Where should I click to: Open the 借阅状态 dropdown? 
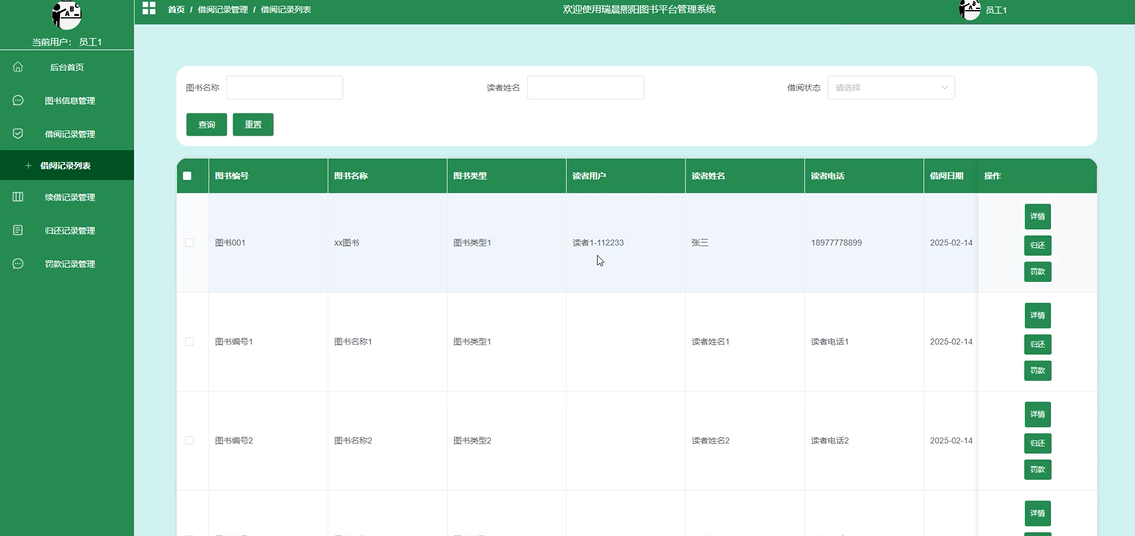(x=891, y=88)
